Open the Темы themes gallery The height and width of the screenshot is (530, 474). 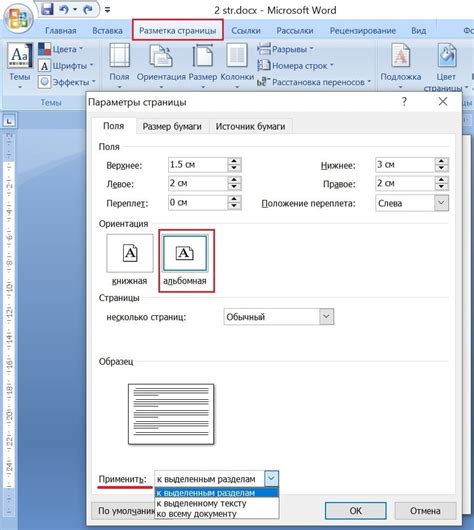tap(20, 66)
